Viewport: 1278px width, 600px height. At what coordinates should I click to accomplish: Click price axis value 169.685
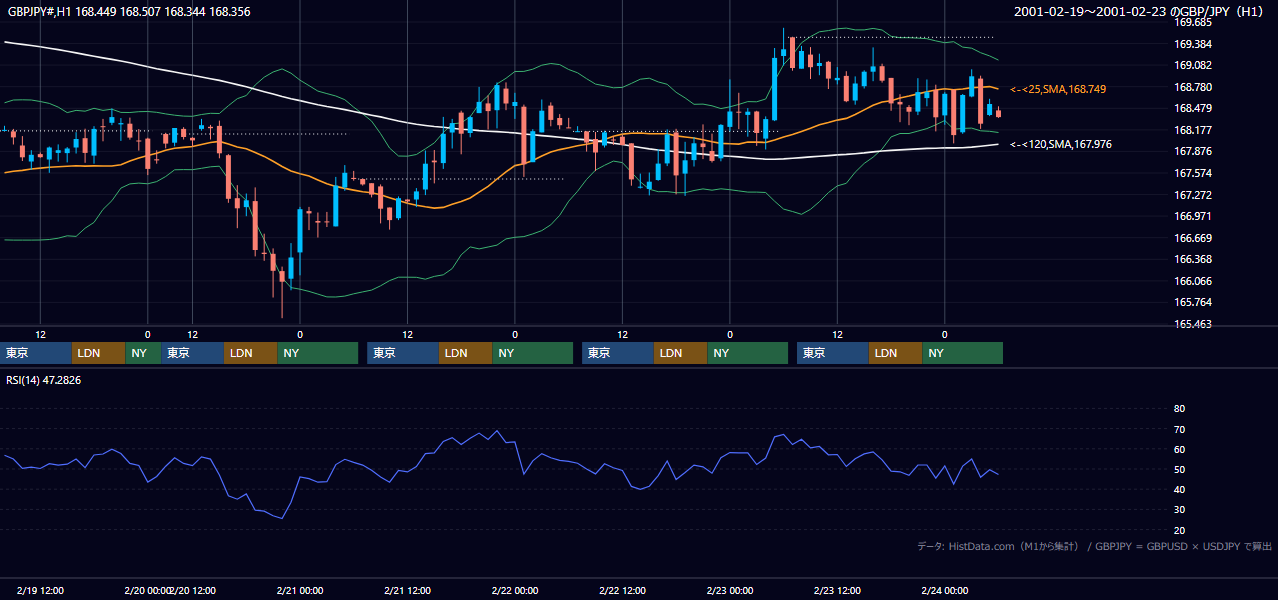1192,22
